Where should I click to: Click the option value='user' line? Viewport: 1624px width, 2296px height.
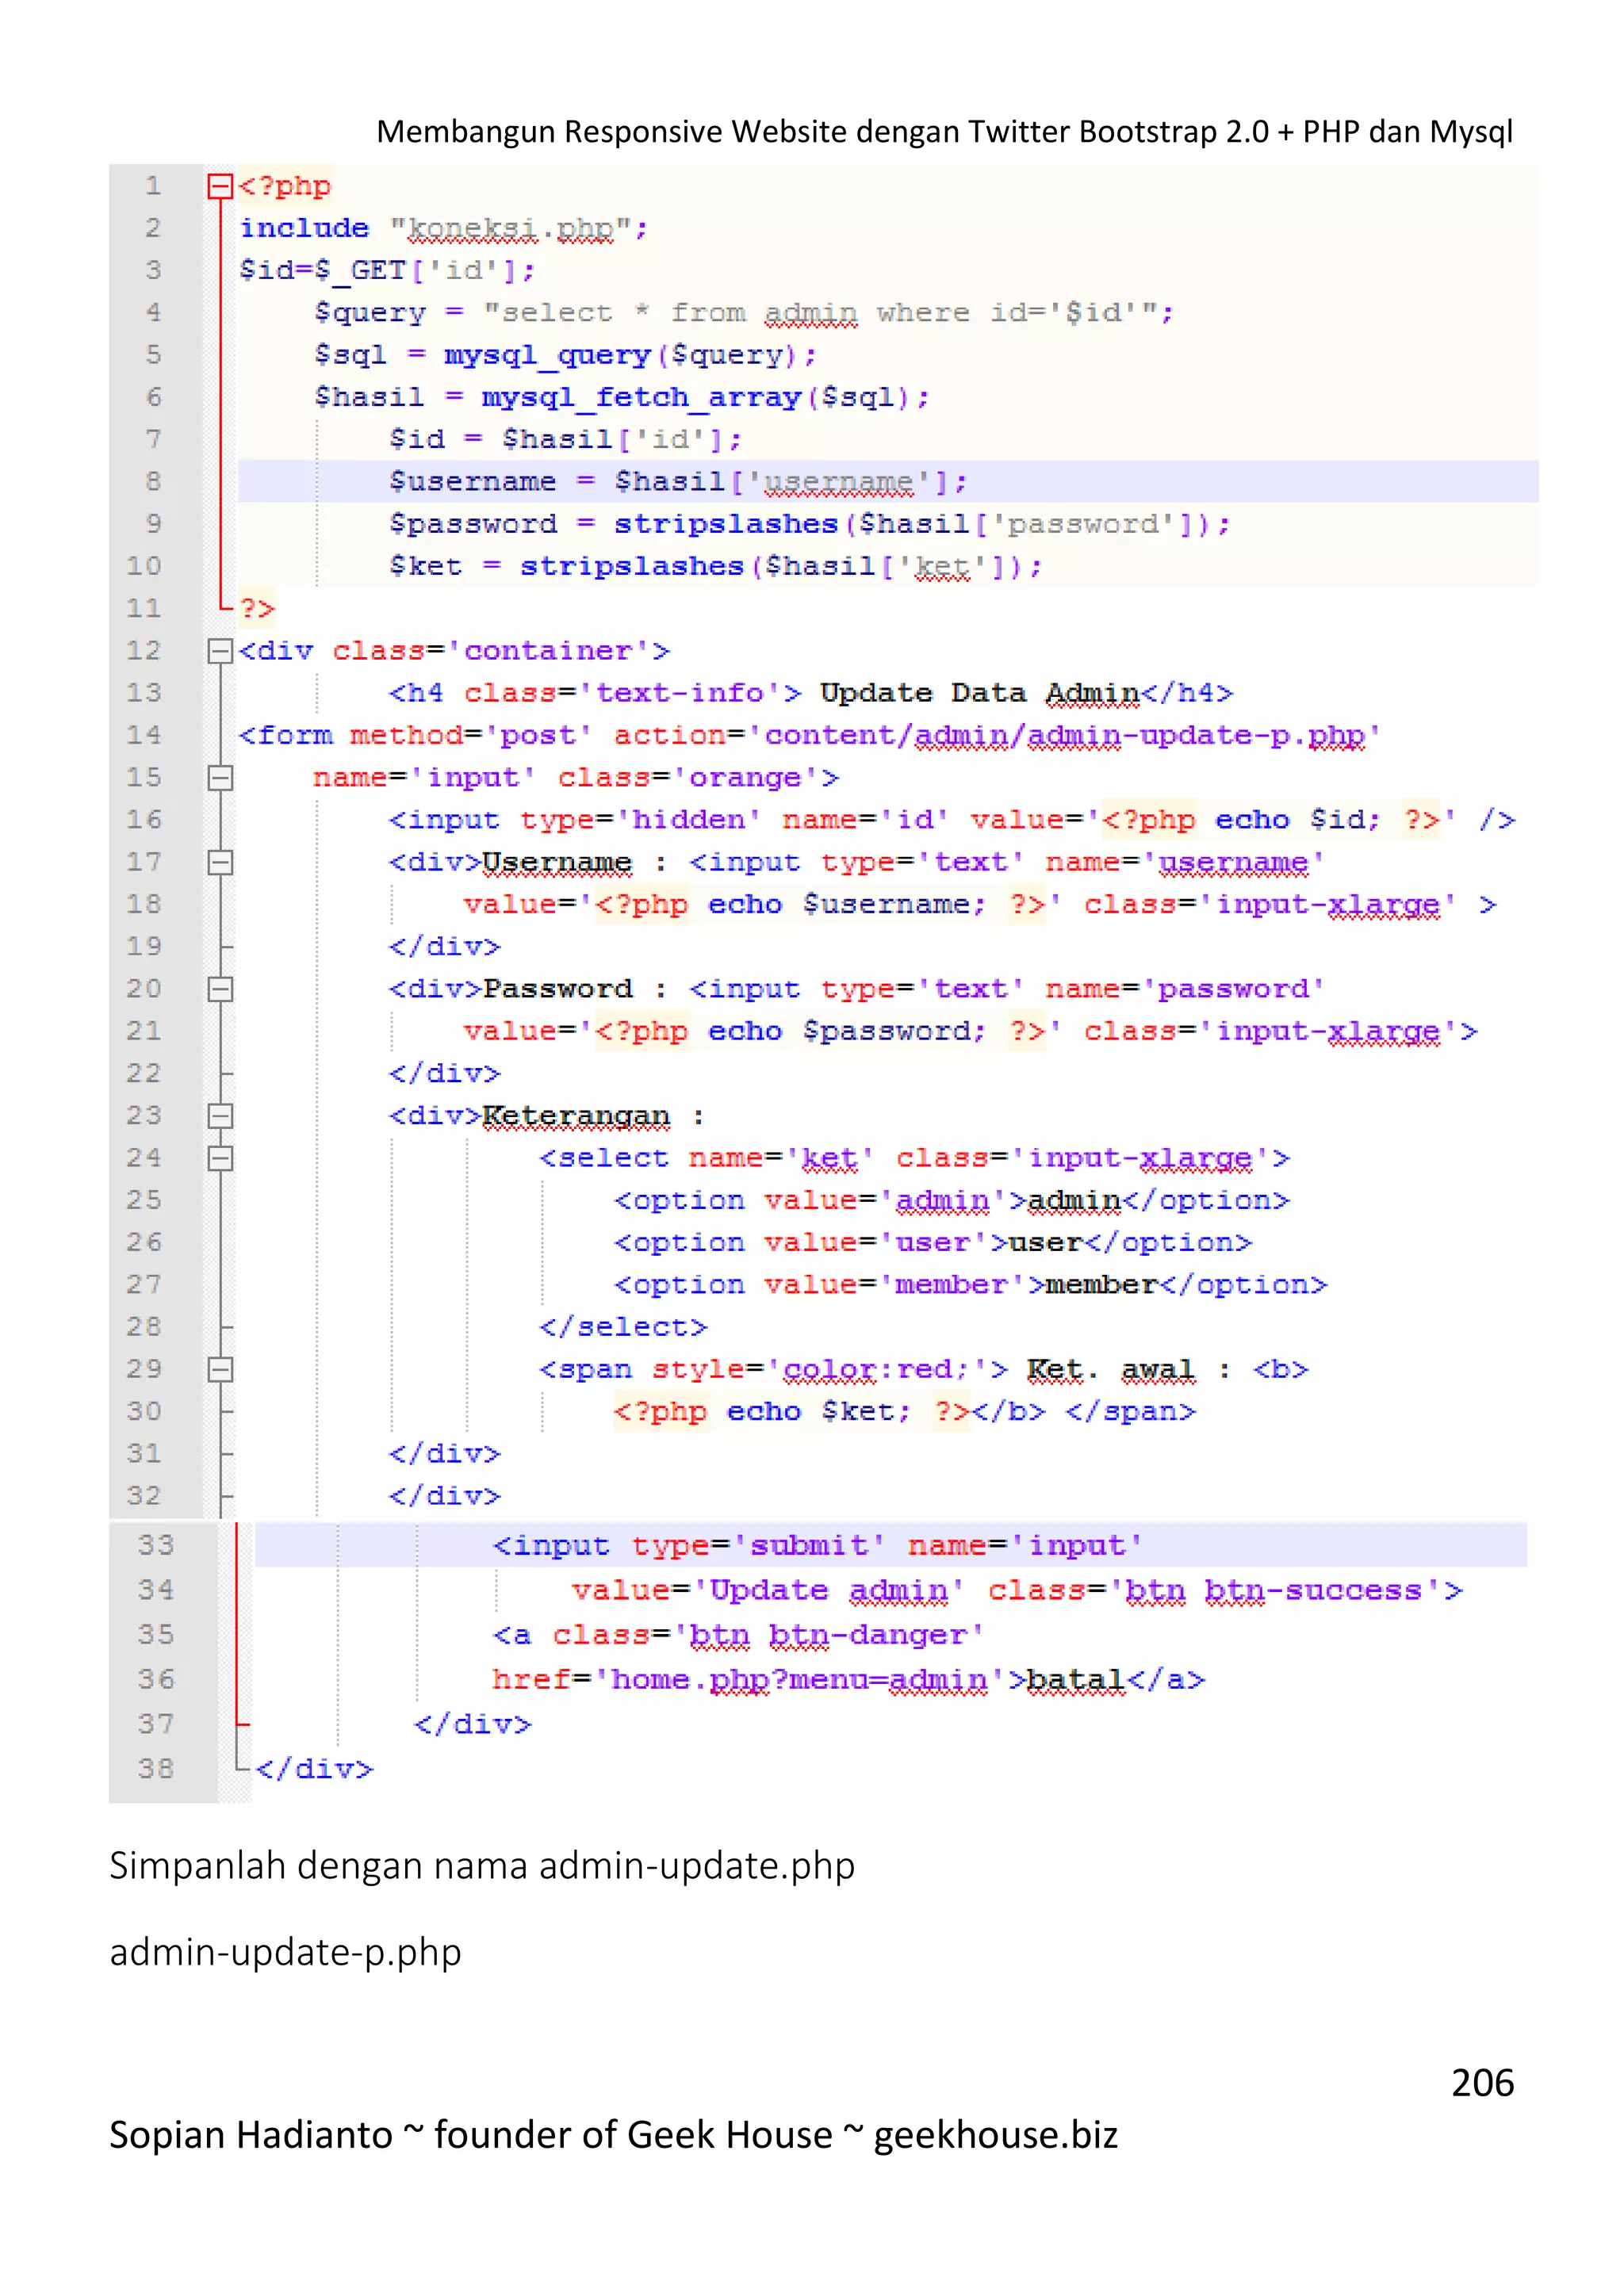[x=933, y=1243]
